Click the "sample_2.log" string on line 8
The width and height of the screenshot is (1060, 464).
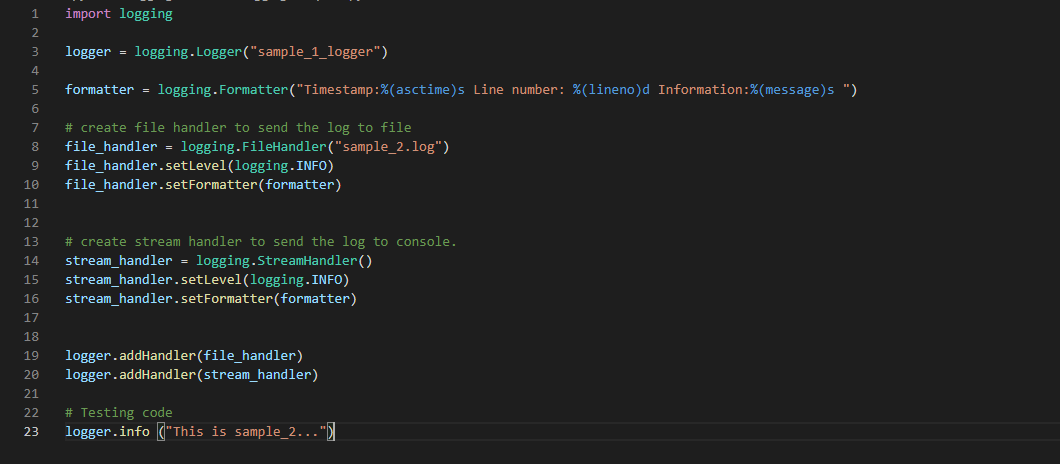388,147
